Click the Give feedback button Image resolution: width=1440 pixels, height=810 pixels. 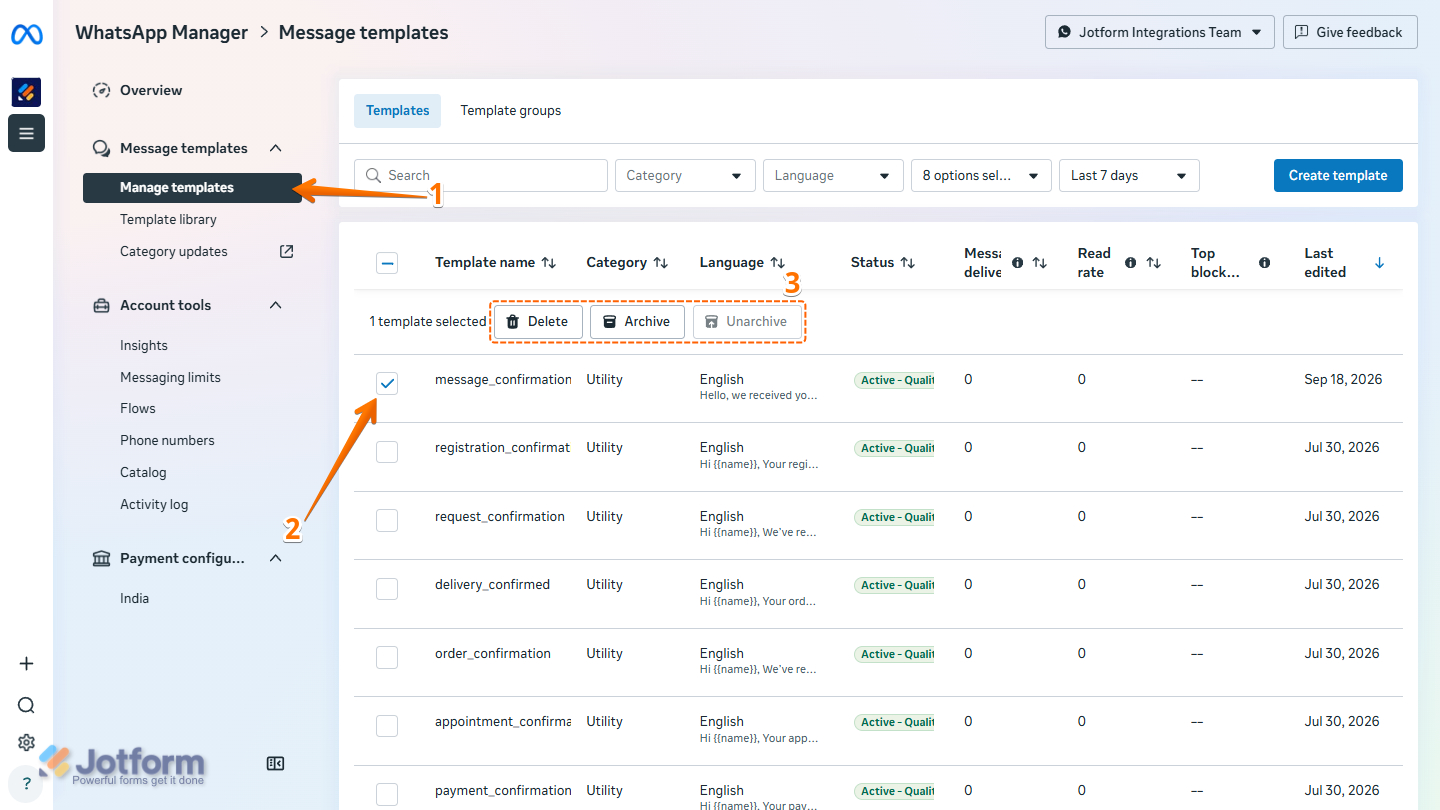click(x=1350, y=32)
